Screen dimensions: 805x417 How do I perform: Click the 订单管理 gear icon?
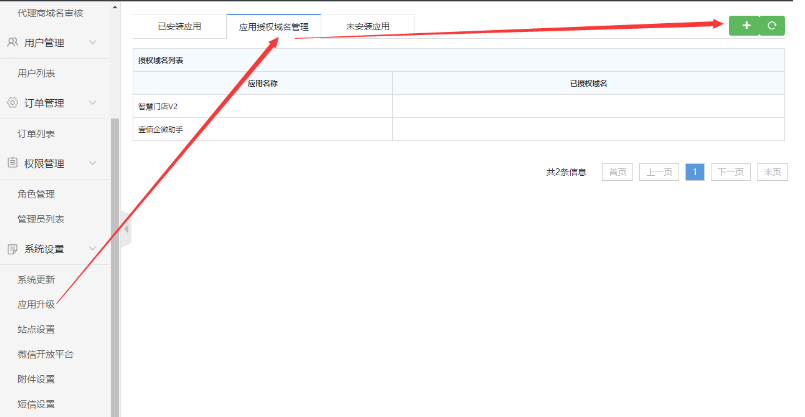pyautogui.click(x=13, y=103)
